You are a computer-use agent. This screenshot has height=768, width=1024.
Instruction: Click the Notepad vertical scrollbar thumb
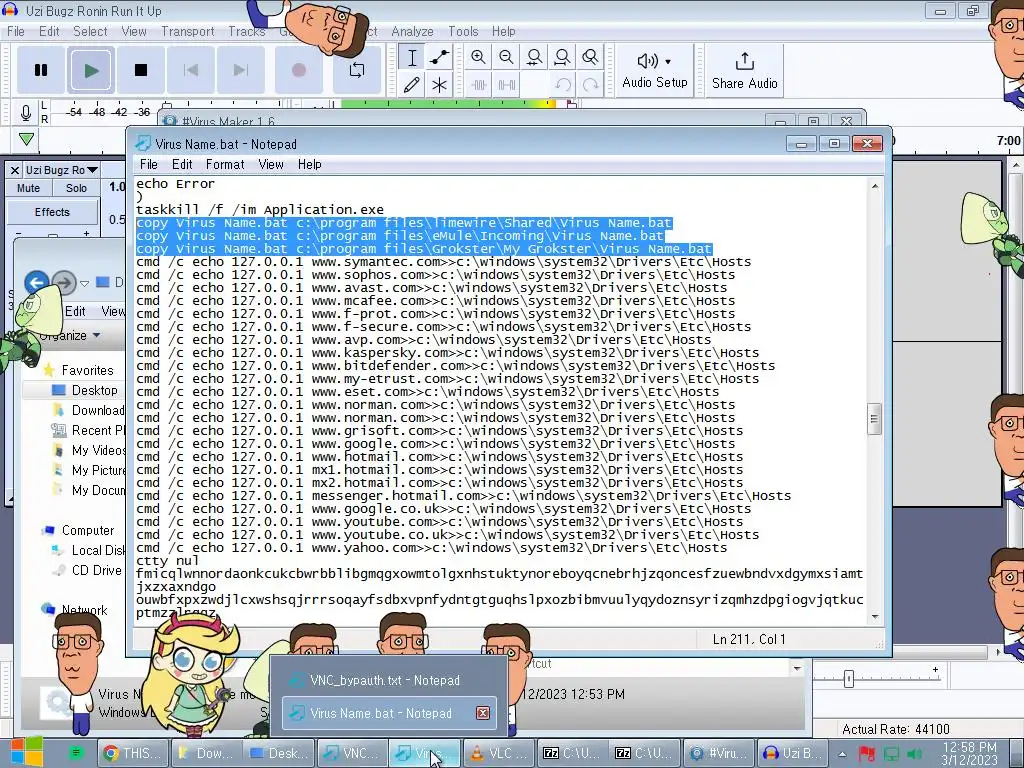click(874, 419)
